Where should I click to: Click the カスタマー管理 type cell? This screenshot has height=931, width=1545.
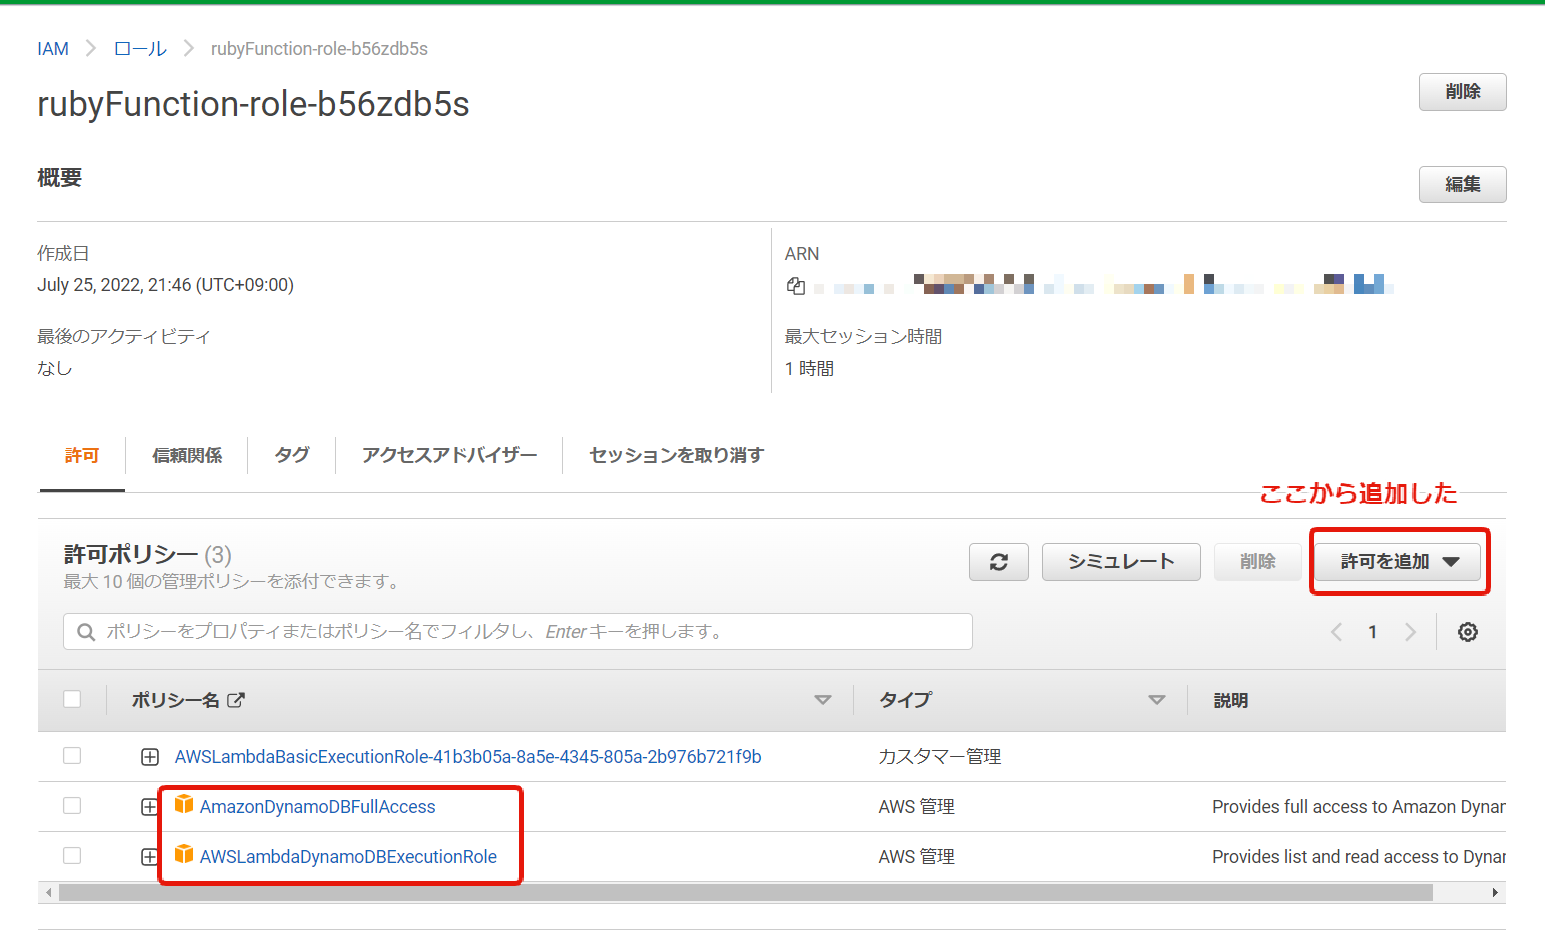[x=940, y=757]
